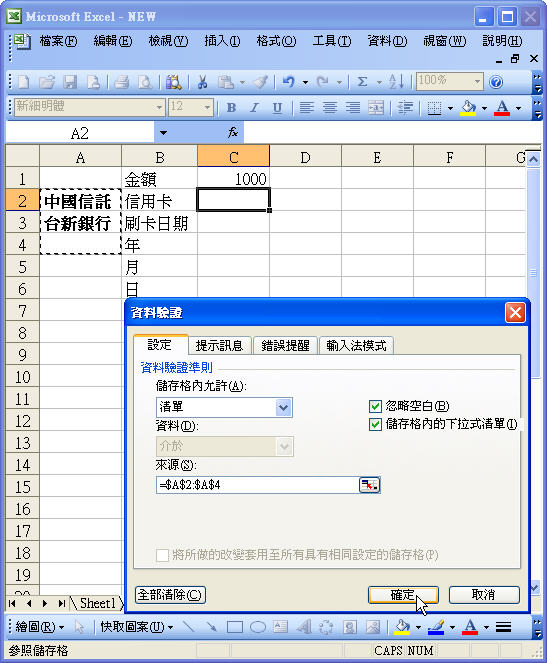547x663 pixels.
Task: Open the allow type 清單 dropdown
Action: (x=283, y=408)
